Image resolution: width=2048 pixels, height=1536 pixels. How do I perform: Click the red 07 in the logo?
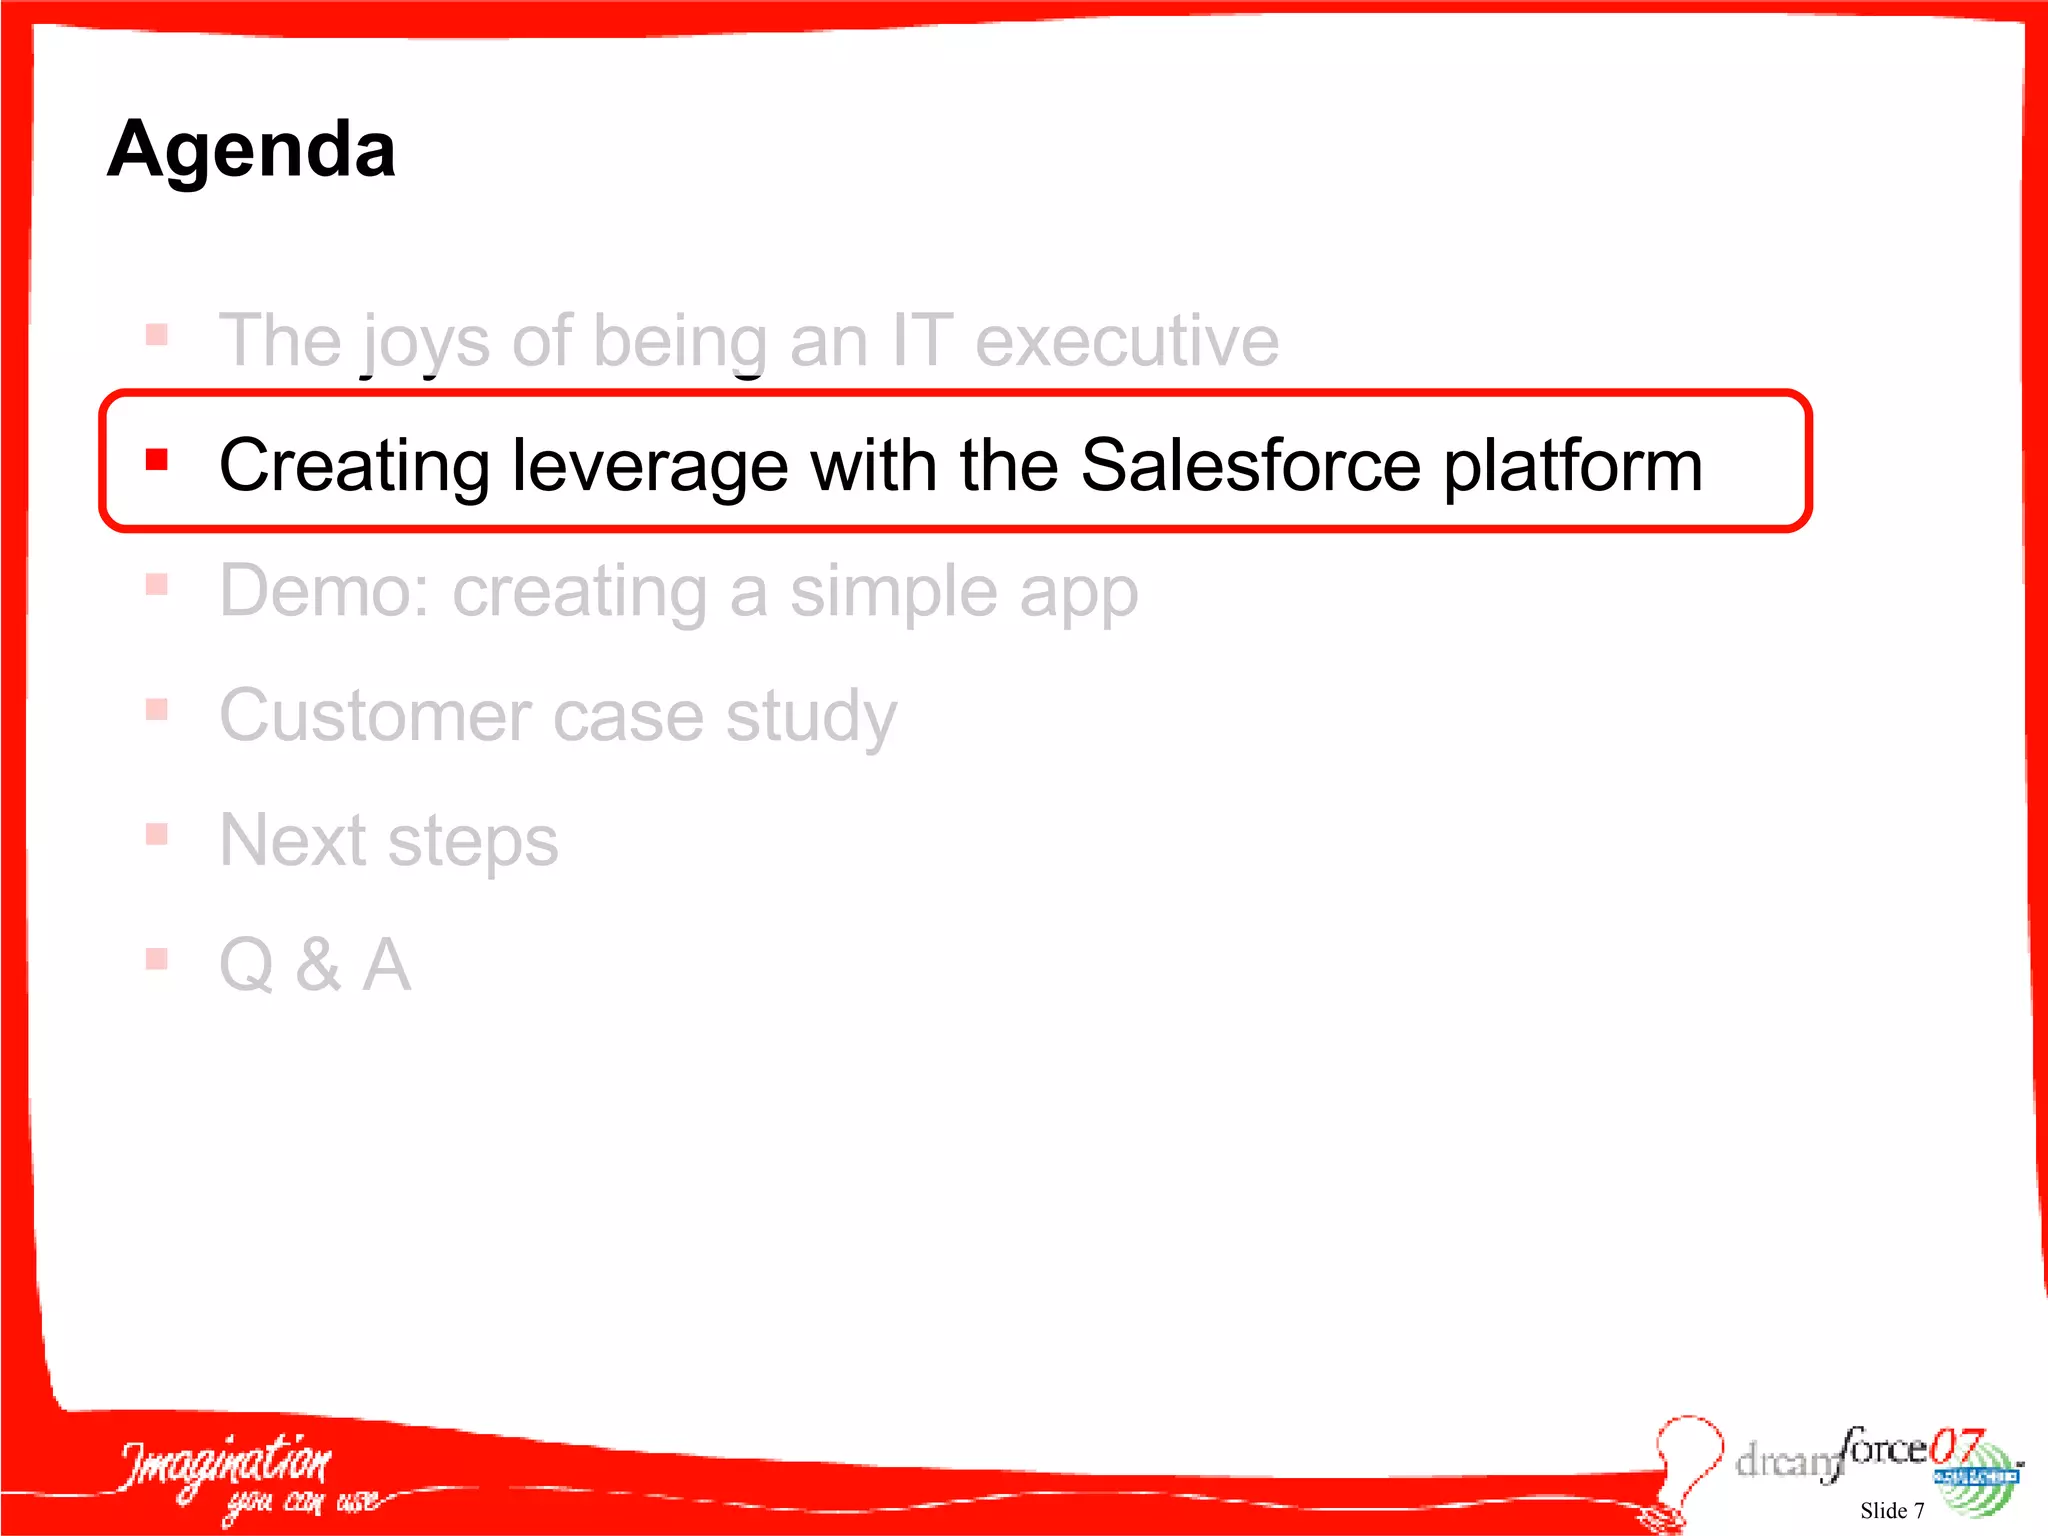click(1955, 1445)
